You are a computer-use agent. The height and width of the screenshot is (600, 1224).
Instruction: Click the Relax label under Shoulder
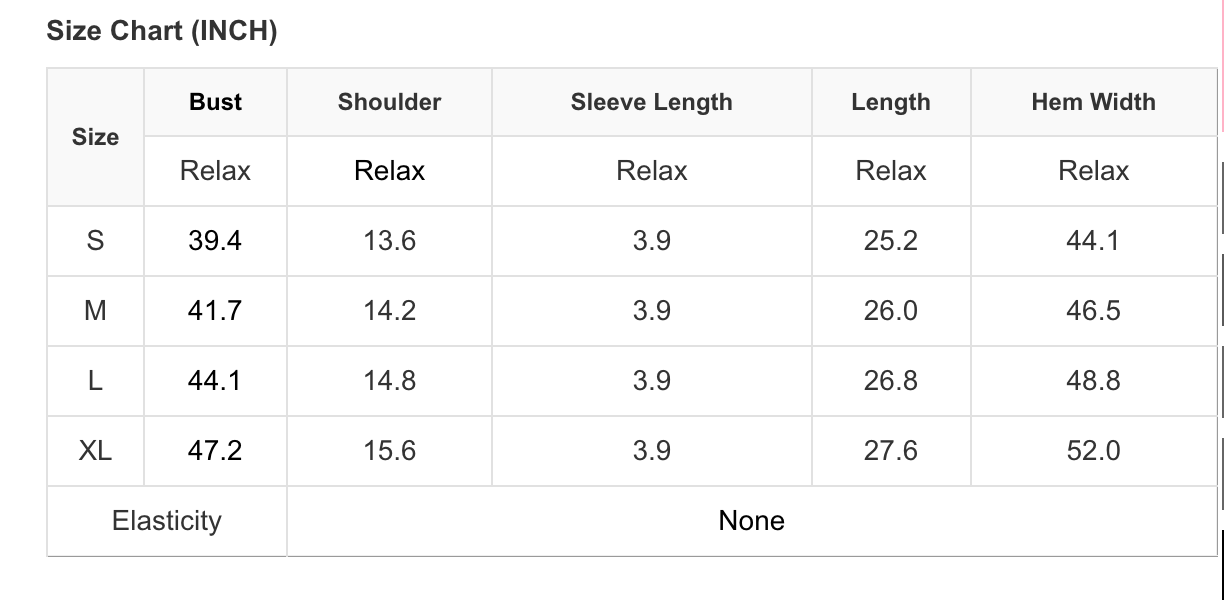tap(389, 171)
